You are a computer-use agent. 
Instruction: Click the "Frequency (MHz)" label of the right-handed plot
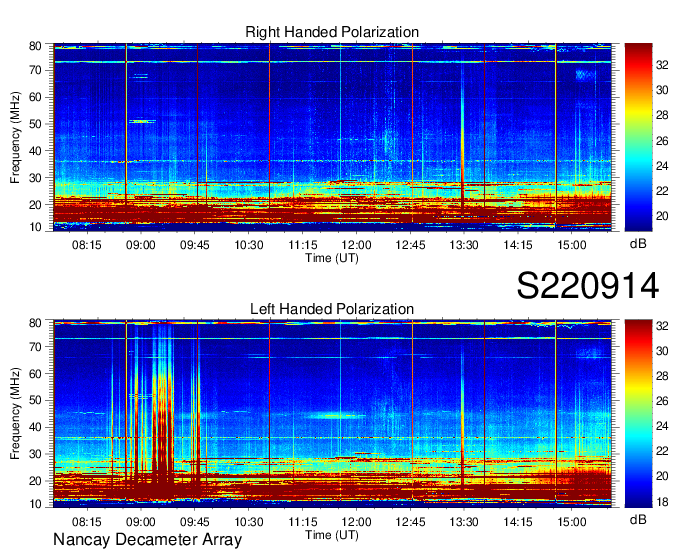click(x=15, y=137)
